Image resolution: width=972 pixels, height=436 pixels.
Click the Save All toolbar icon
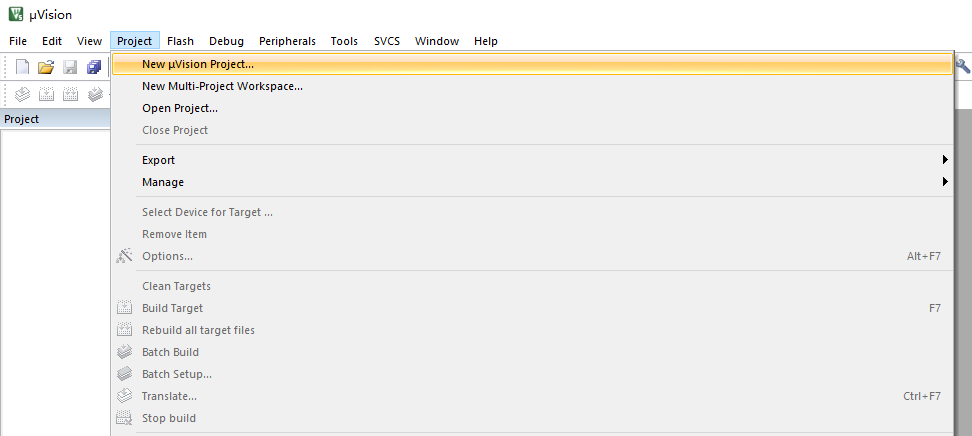tap(94, 67)
